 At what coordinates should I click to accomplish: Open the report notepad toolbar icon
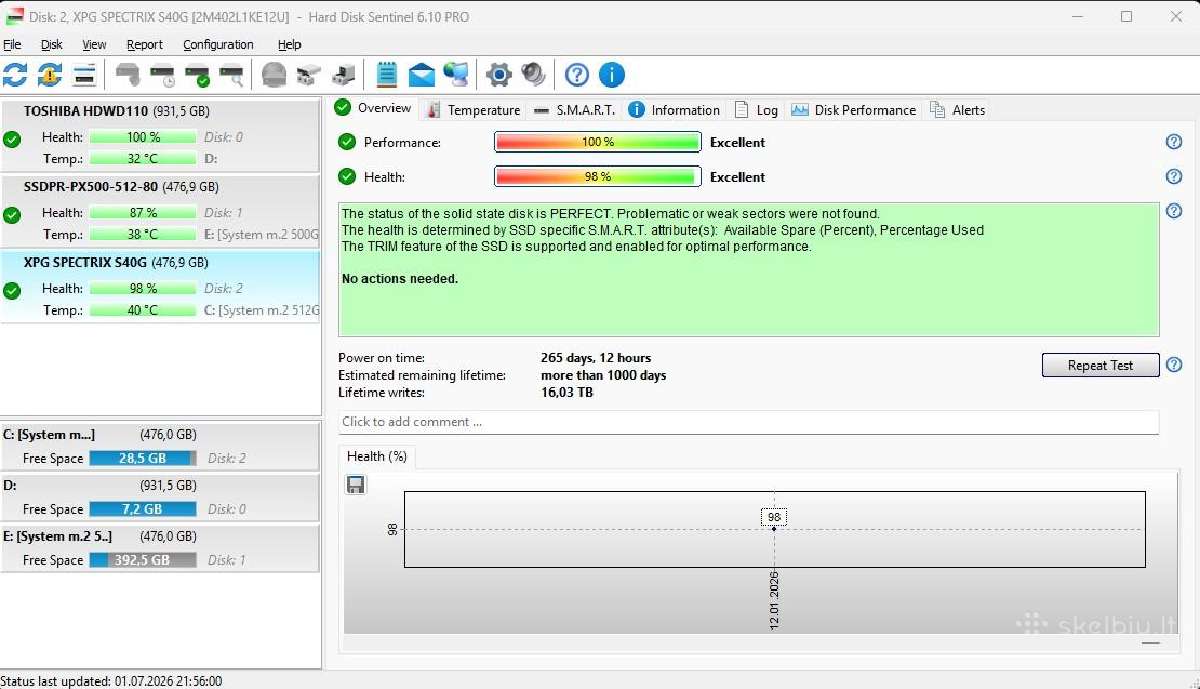click(387, 74)
